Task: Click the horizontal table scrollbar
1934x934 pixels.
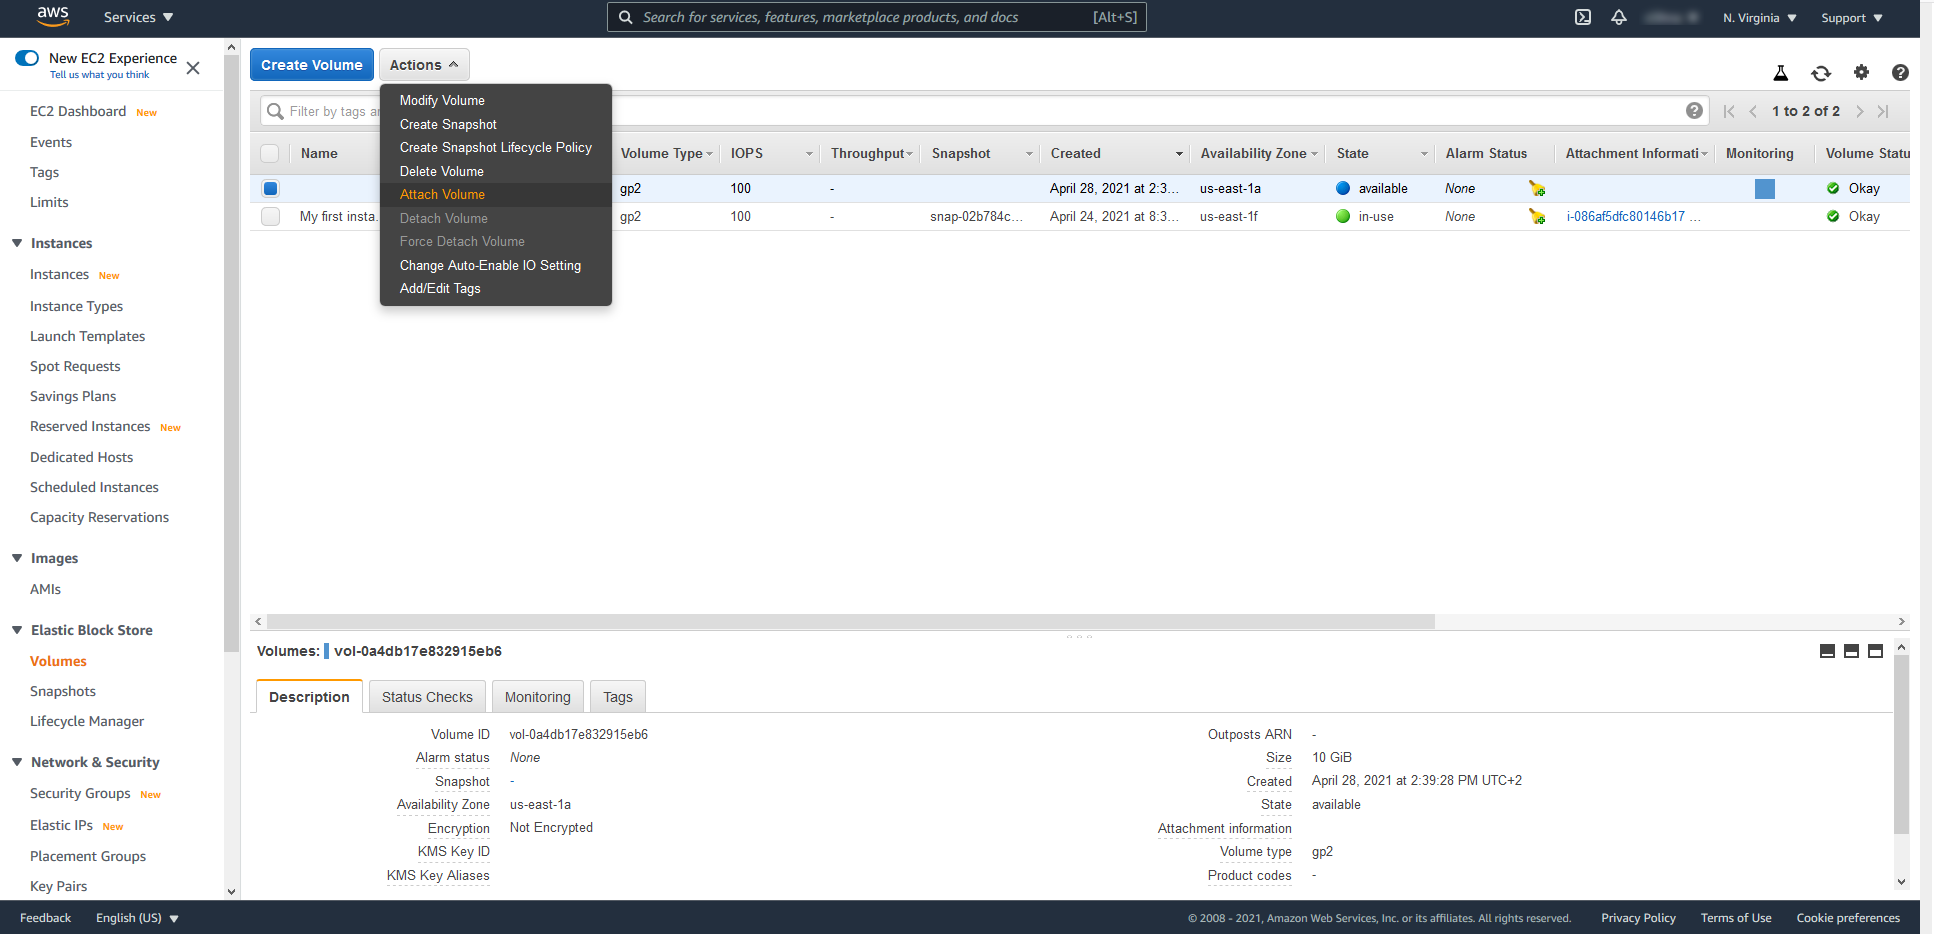Action: coord(851,621)
